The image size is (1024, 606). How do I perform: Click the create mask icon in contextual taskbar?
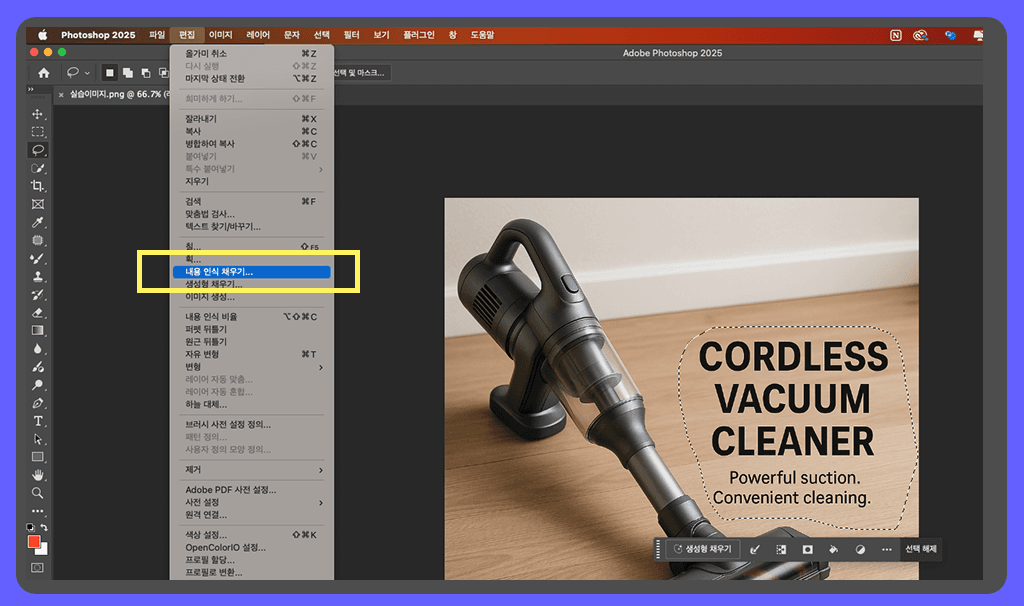pyautogui.click(x=808, y=550)
